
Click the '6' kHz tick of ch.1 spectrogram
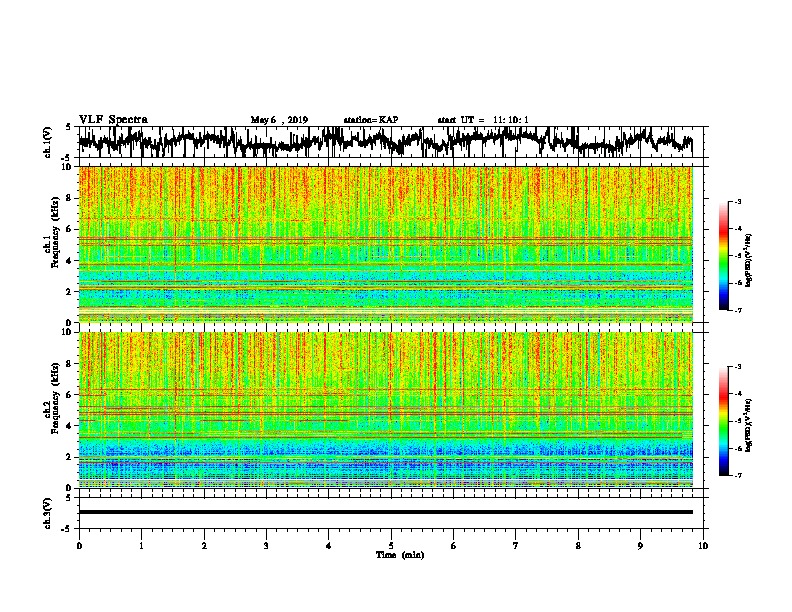click(x=71, y=229)
